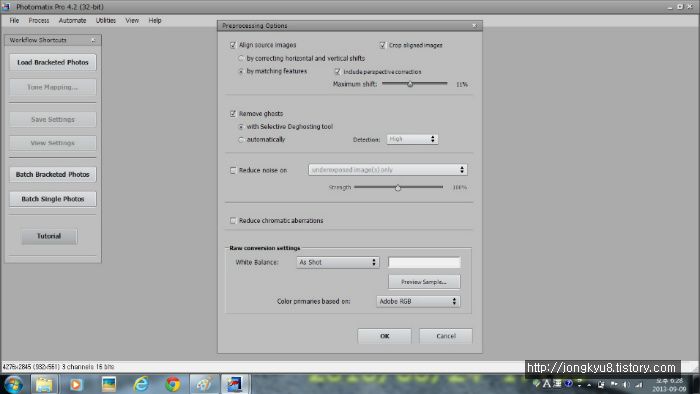Launch Windows Media Player from taskbar
This screenshot has width=700, height=394.
(x=75, y=384)
